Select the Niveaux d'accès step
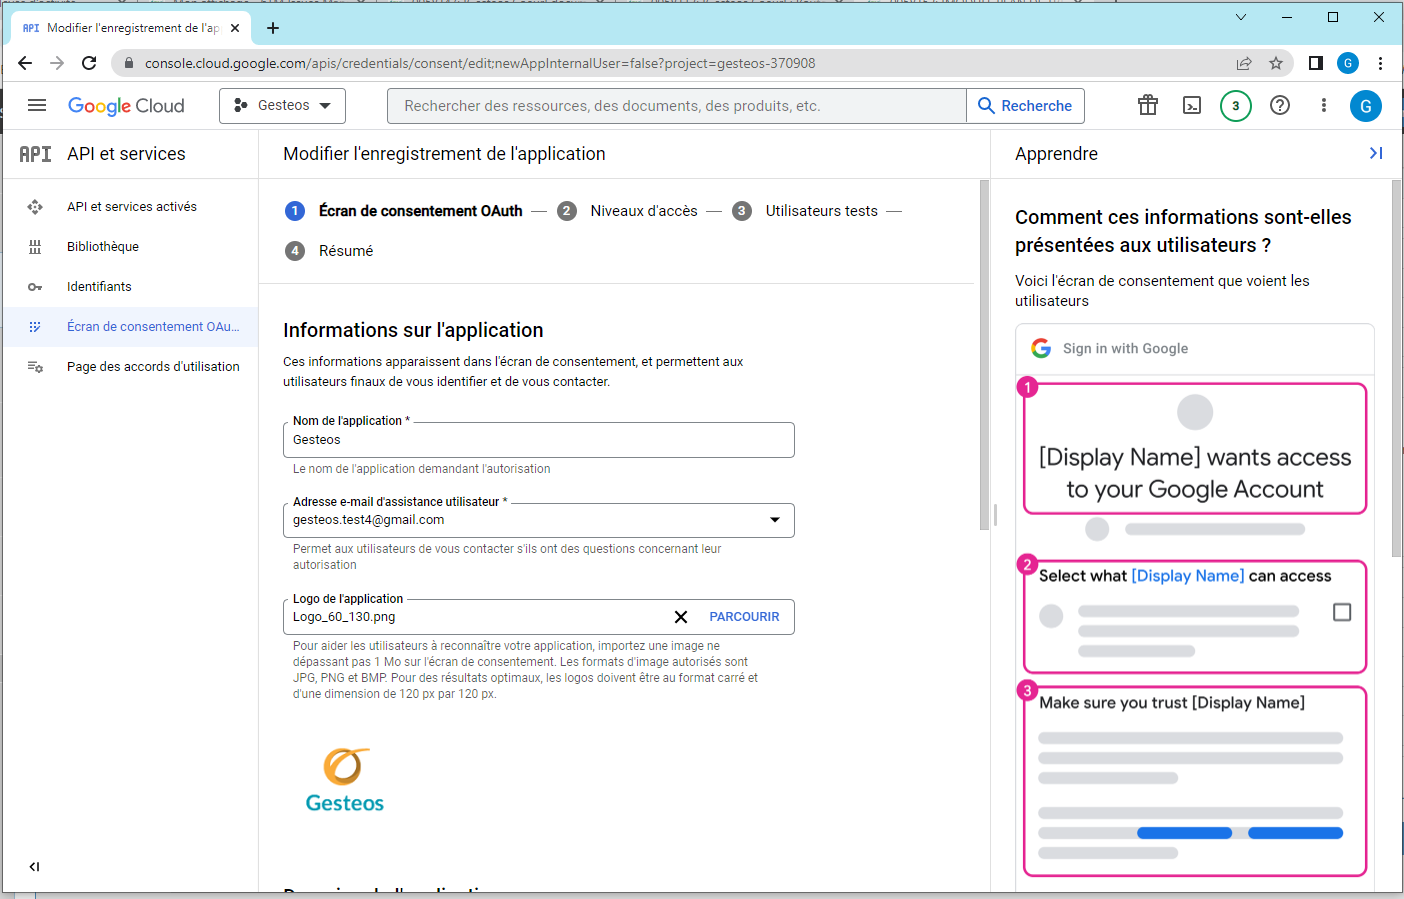Screen dimensions: 1404x899 [643, 211]
